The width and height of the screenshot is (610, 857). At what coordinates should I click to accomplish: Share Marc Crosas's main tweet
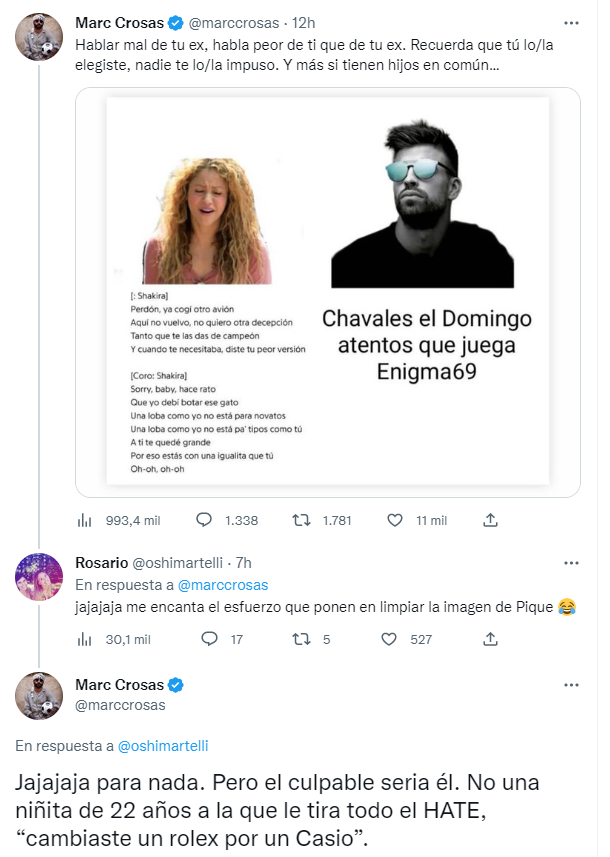click(x=490, y=520)
